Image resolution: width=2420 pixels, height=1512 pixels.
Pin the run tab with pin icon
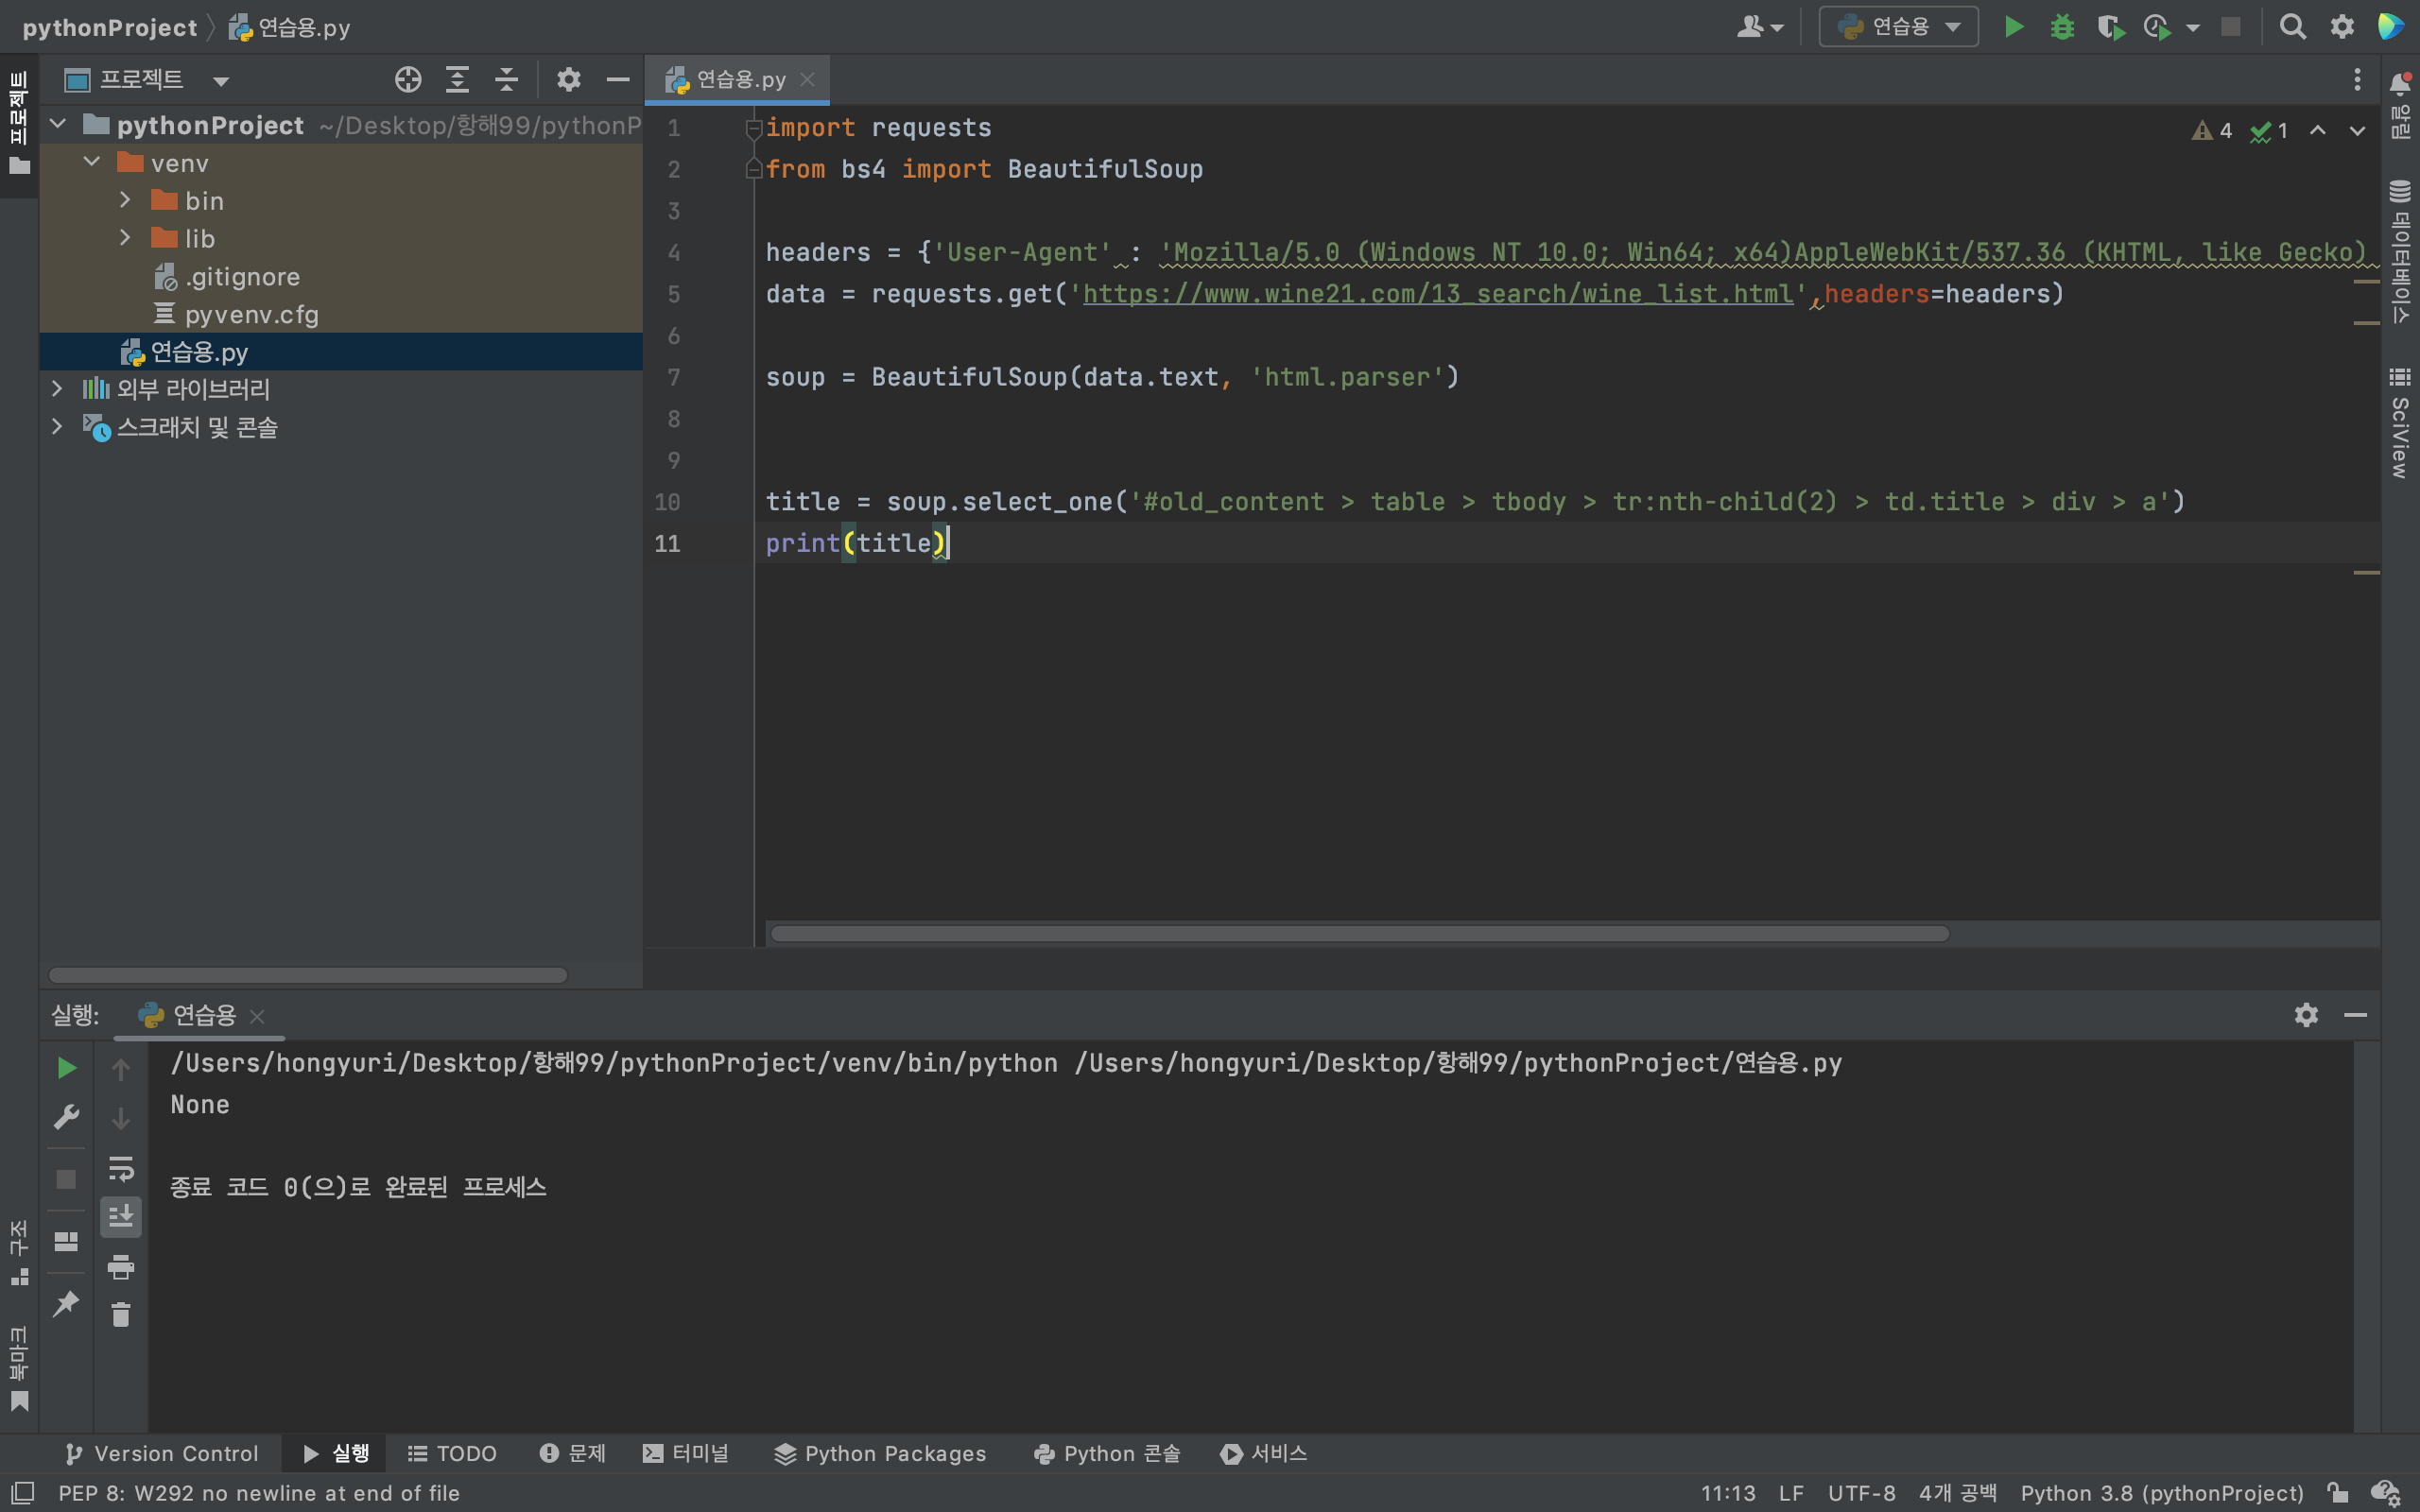click(x=66, y=1303)
